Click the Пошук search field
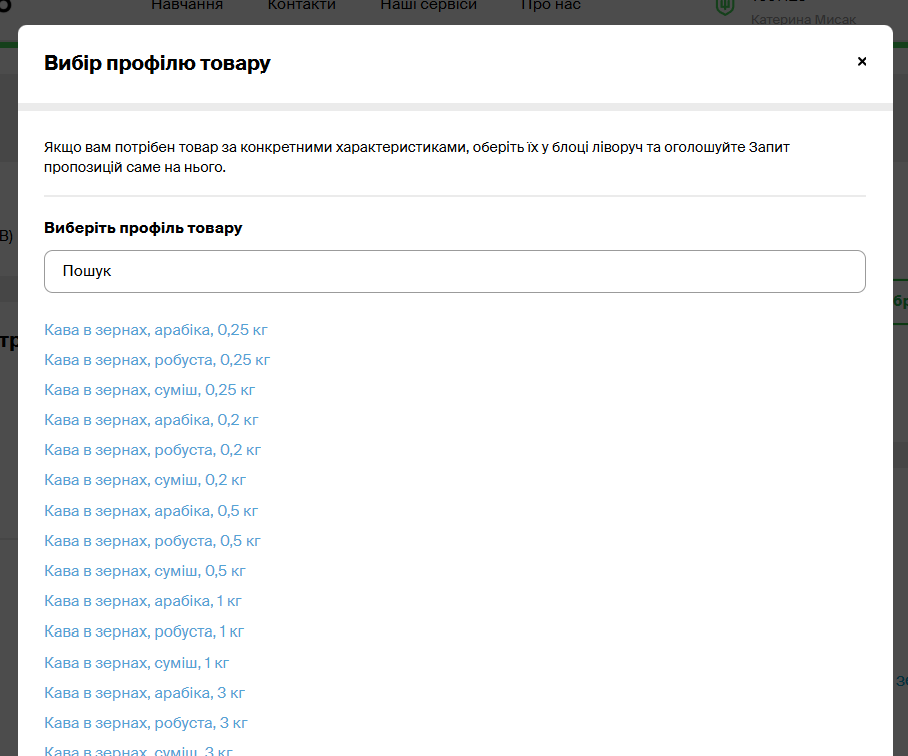Image resolution: width=908 pixels, height=756 pixels. tap(454, 271)
